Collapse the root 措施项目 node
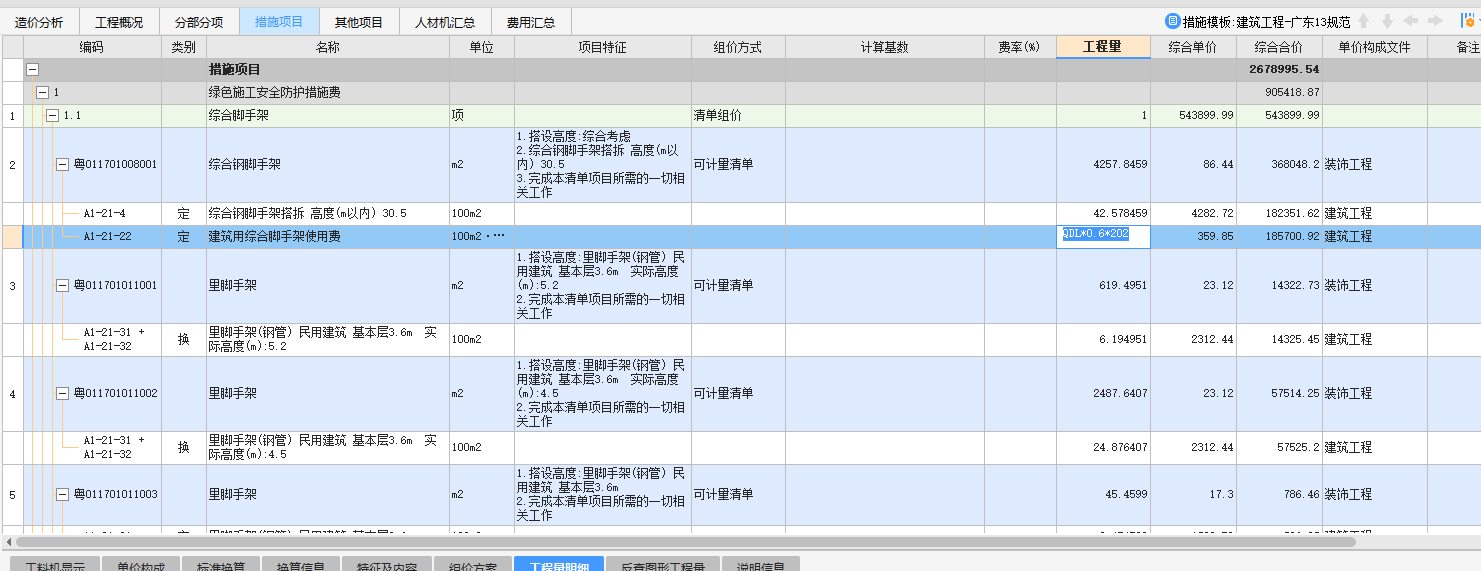The width and height of the screenshot is (1481, 571). [32, 70]
